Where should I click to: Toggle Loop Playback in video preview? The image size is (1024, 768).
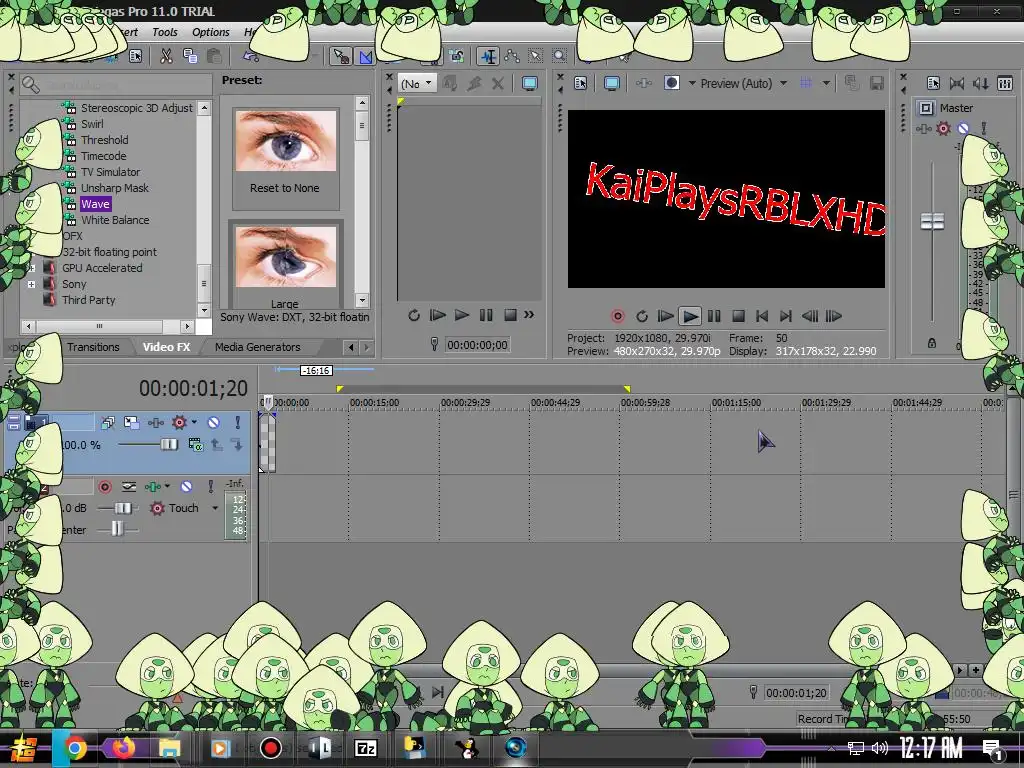click(642, 316)
